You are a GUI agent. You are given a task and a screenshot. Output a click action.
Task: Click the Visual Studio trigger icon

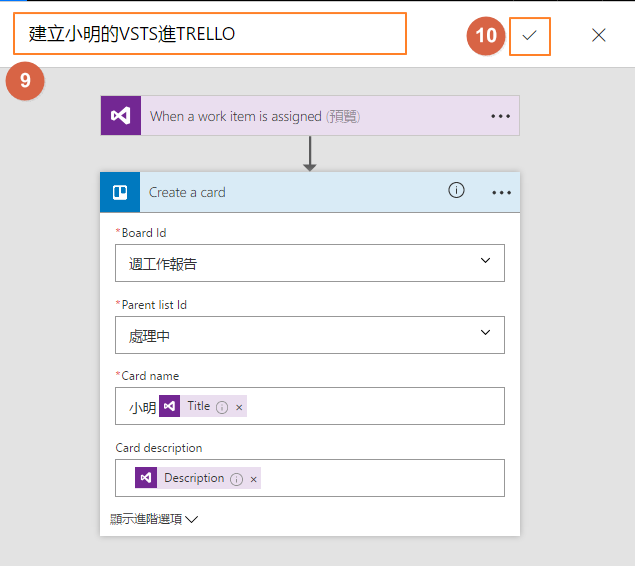(x=120, y=116)
